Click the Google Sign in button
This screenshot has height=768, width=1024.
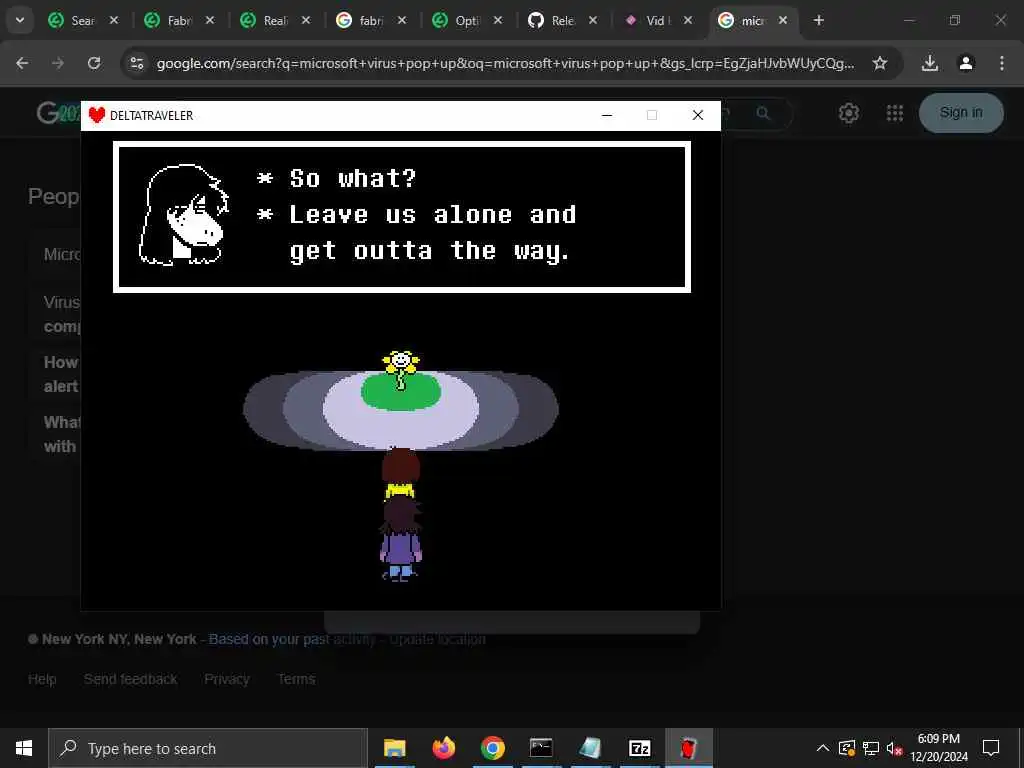click(961, 112)
